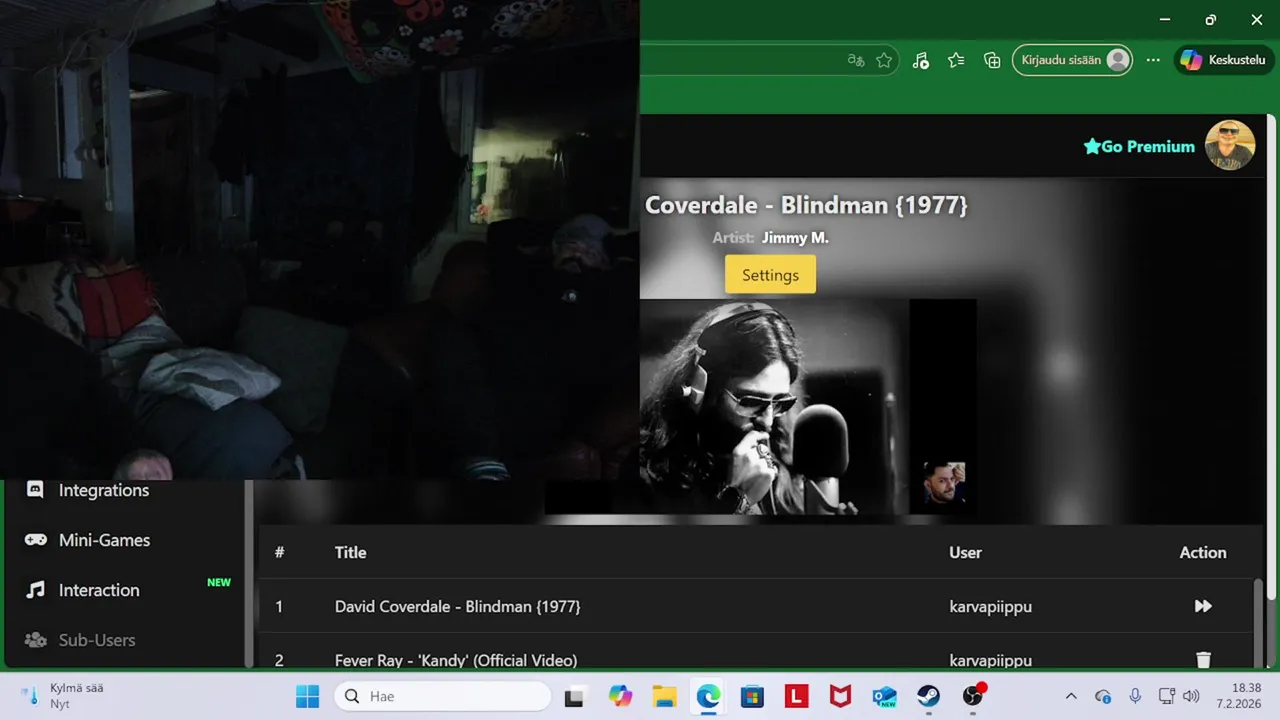Click the Integrations Discord icon

click(x=35, y=490)
